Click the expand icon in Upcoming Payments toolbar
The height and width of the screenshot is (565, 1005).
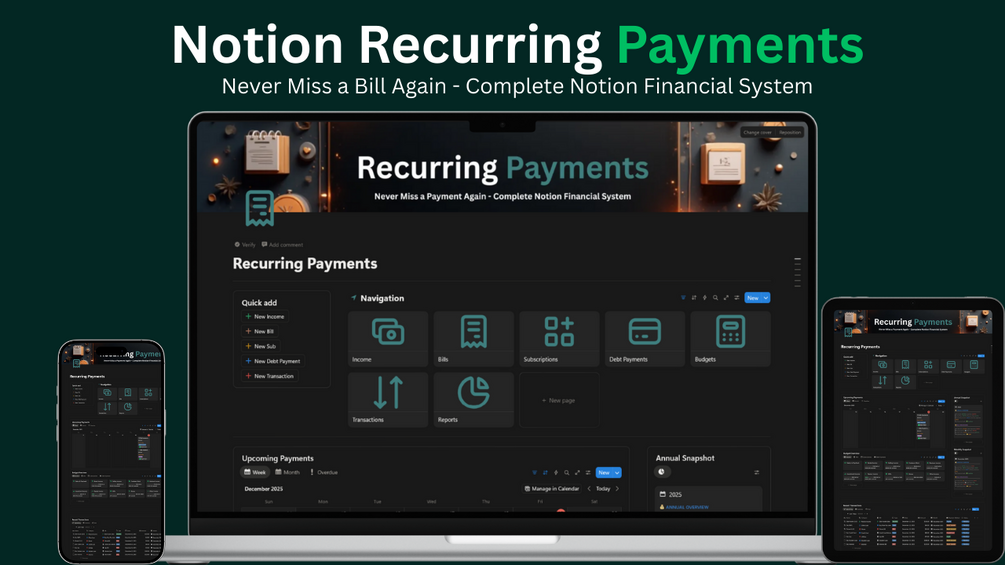(x=577, y=473)
